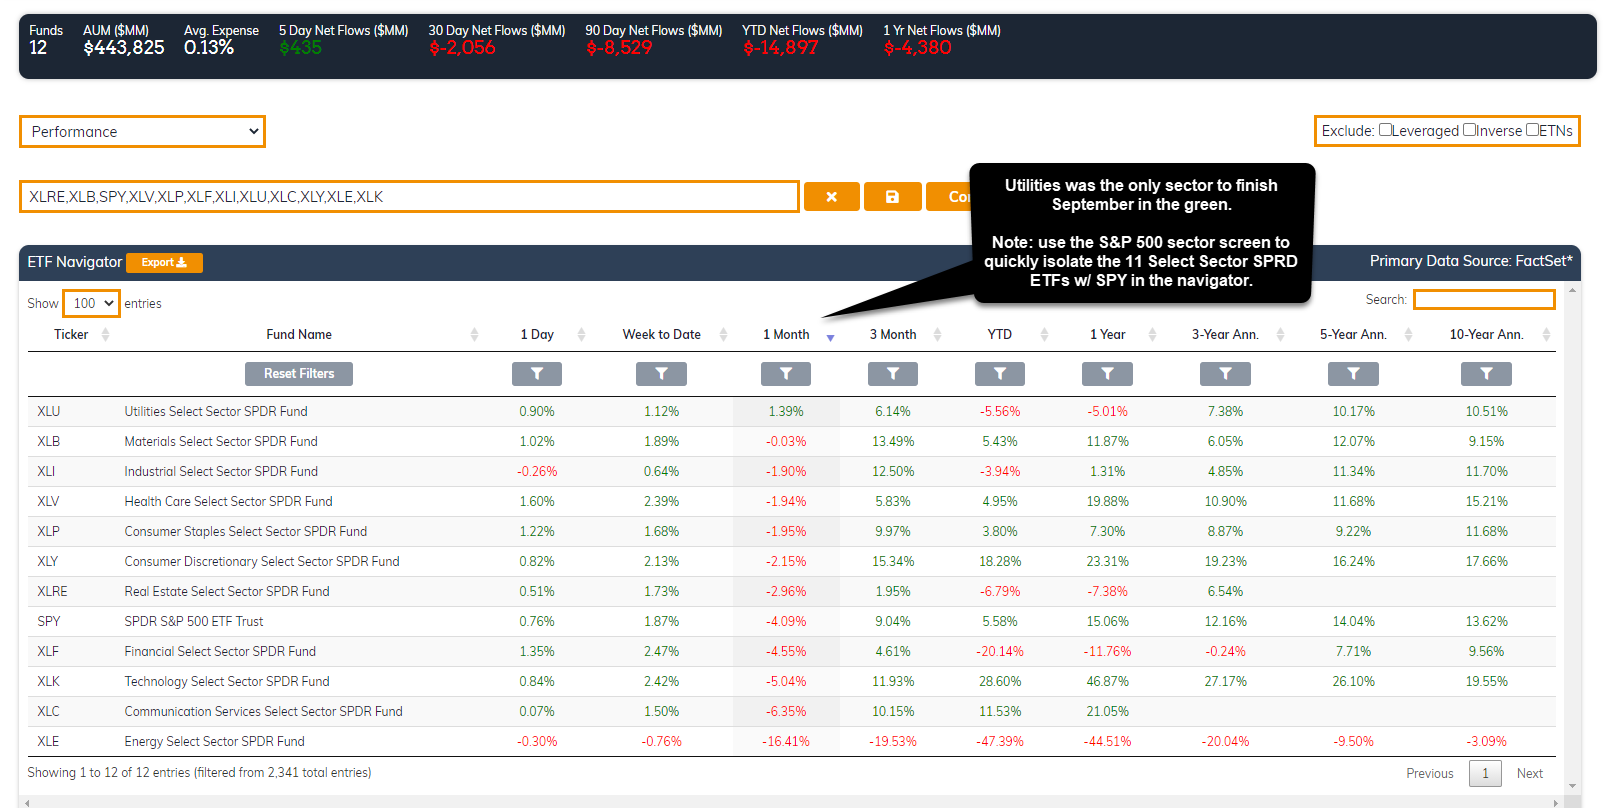This screenshot has height=808, width=1605.
Task: Open the 1 Year column filter
Action: tap(1107, 374)
